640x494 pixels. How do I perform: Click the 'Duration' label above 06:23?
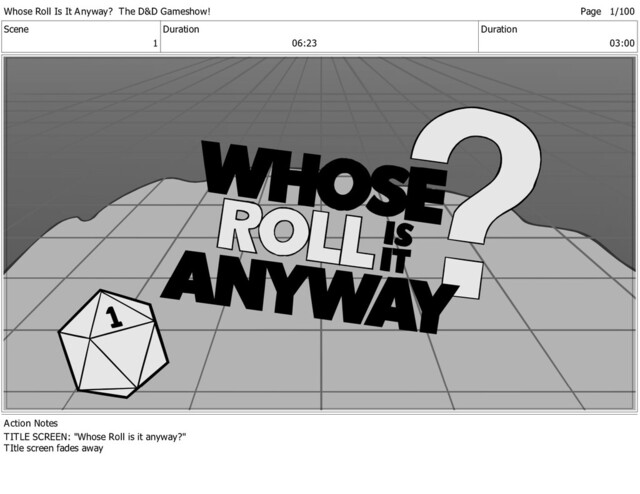(181, 29)
